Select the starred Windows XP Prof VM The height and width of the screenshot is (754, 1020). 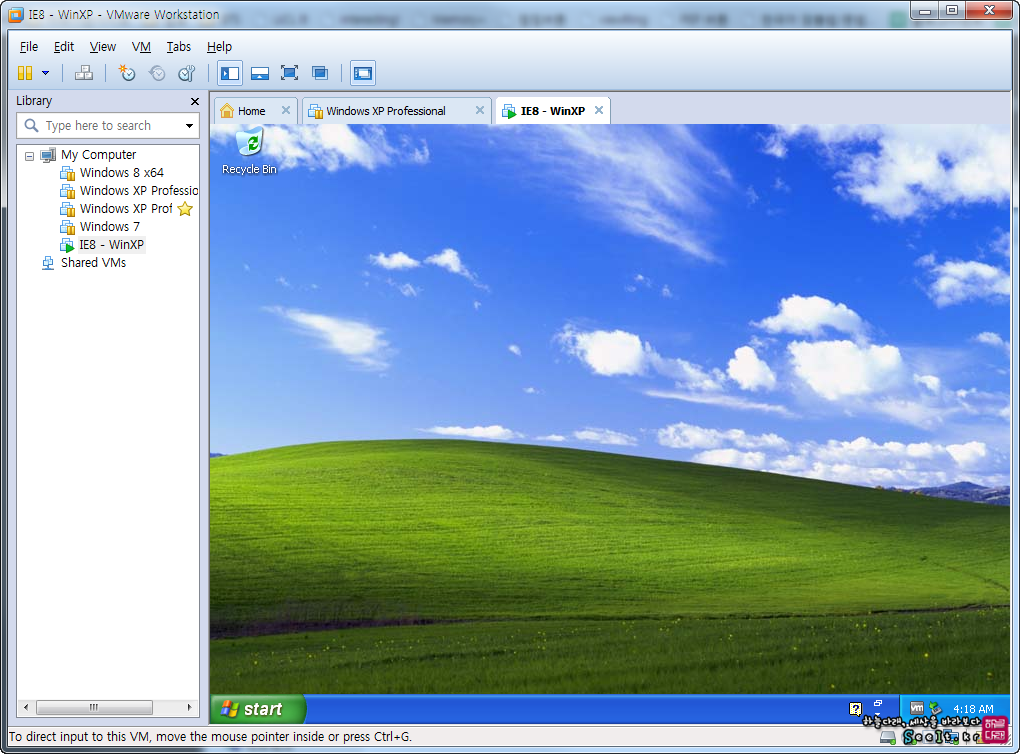click(126, 209)
